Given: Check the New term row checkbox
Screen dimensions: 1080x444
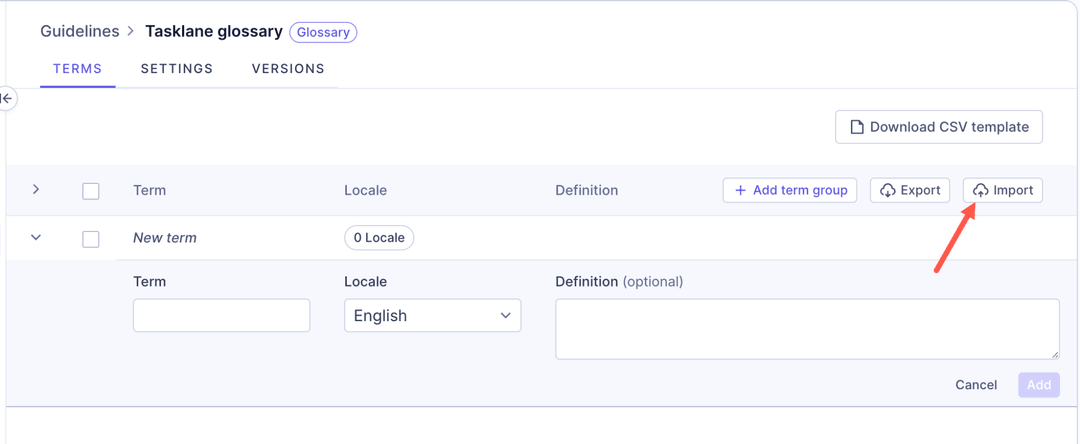Looking at the screenshot, I should coord(91,239).
